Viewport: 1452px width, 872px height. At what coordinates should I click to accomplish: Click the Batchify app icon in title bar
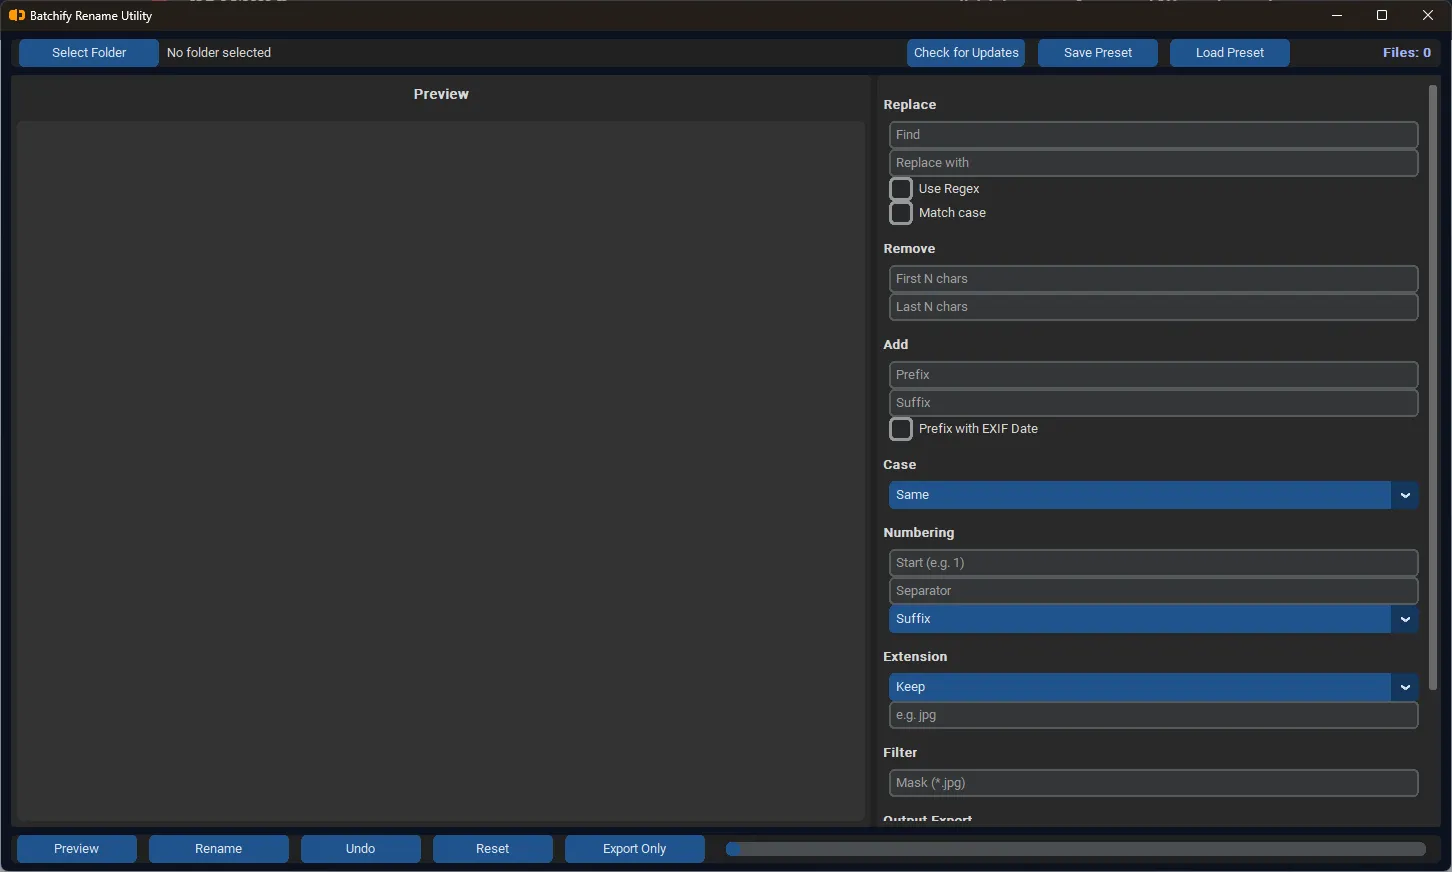16,16
